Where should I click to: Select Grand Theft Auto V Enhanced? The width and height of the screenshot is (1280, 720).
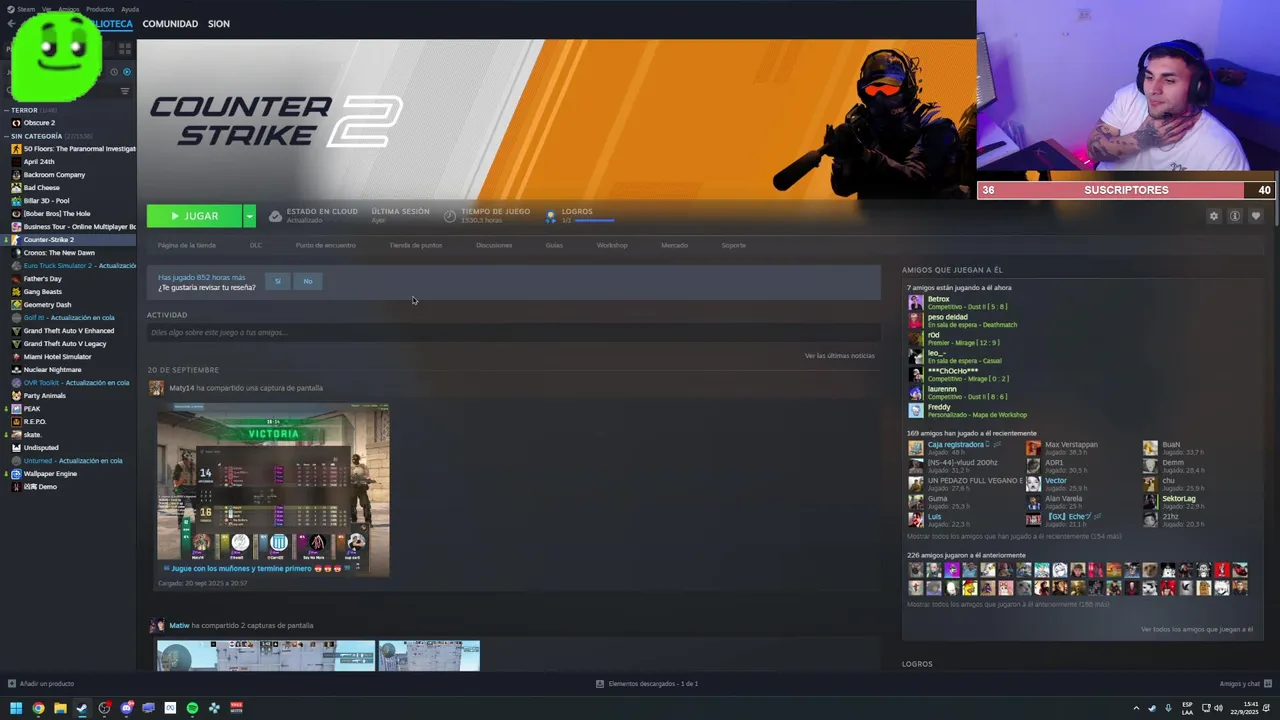tap(69, 331)
